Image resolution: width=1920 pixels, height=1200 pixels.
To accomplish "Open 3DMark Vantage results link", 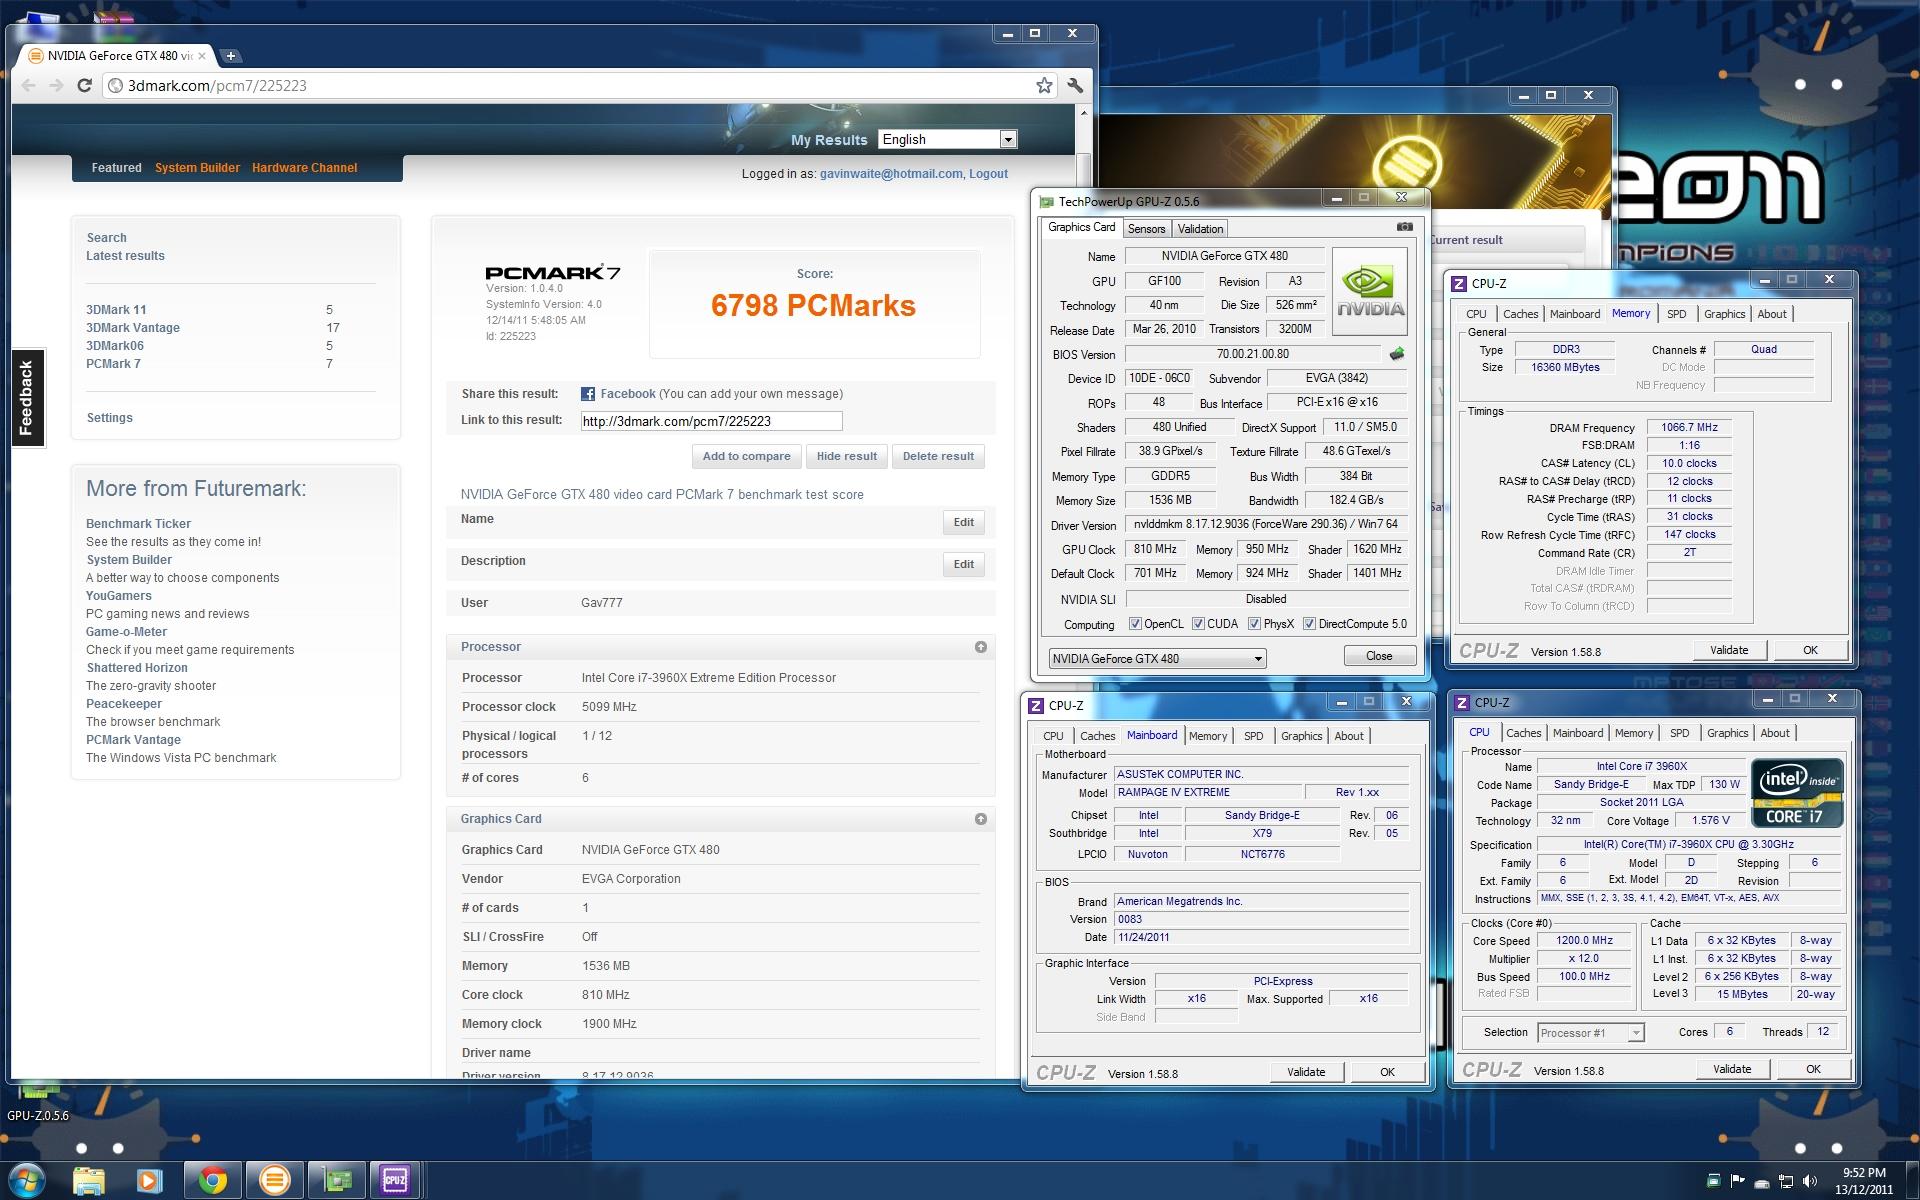I will 133,328.
